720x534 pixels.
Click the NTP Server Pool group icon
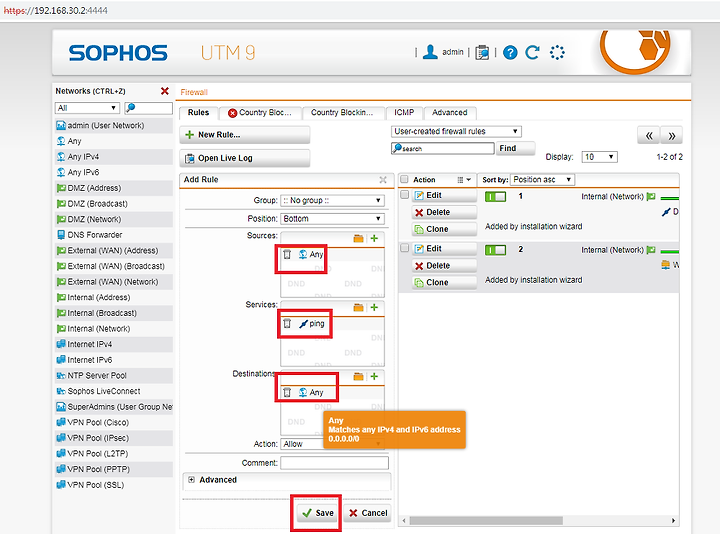point(61,376)
